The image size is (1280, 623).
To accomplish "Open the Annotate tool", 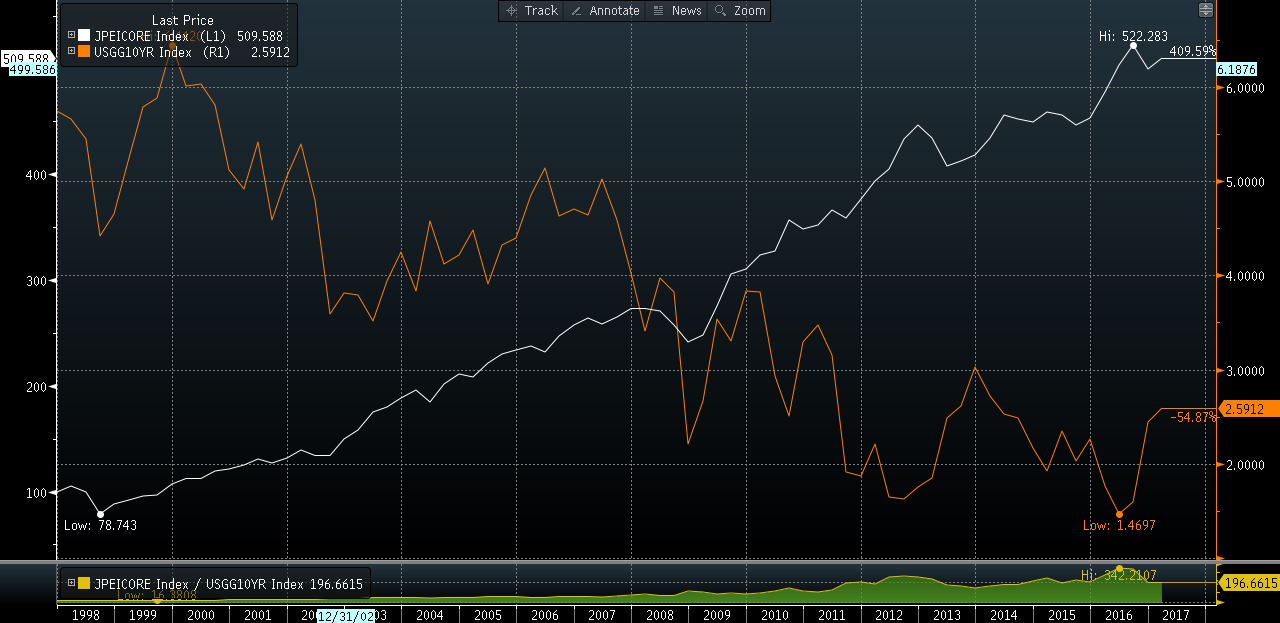I will (x=604, y=11).
